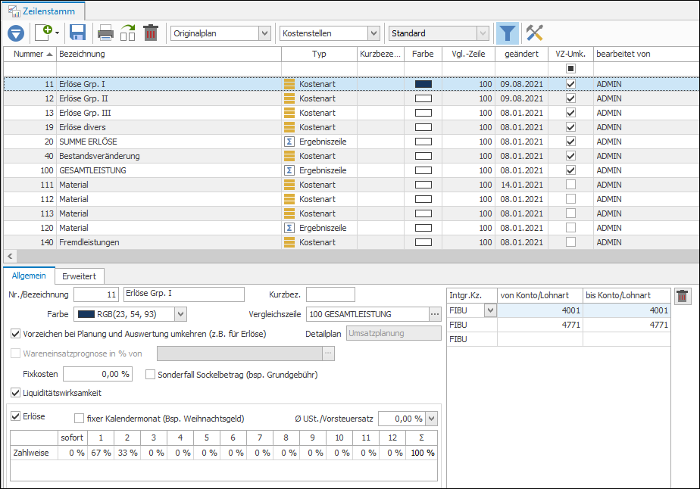The height and width of the screenshot is (489, 700).
Task: Click the Farbe swatch in Erlöse divers row
Action: pos(423,127)
